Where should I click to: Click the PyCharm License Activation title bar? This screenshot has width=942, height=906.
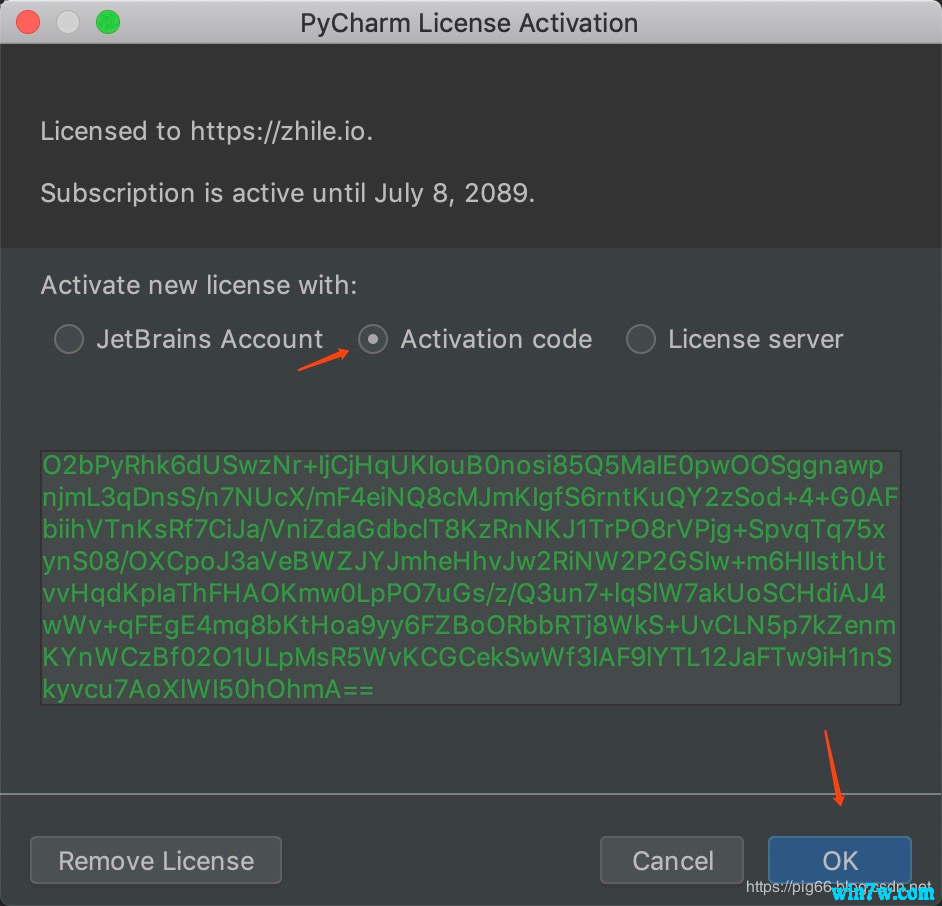pos(469,23)
